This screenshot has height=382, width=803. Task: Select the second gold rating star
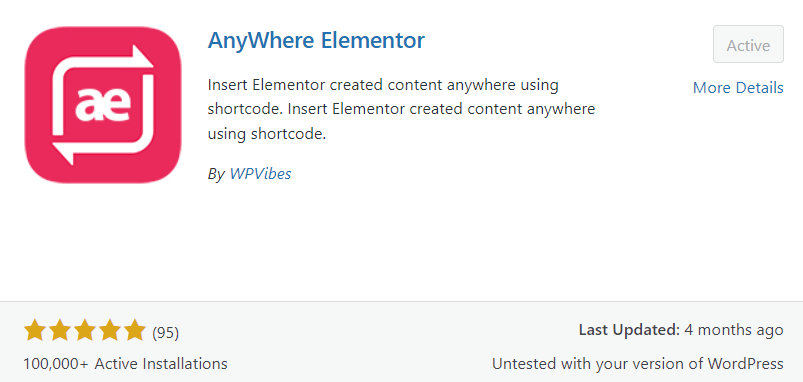tap(59, 330)
